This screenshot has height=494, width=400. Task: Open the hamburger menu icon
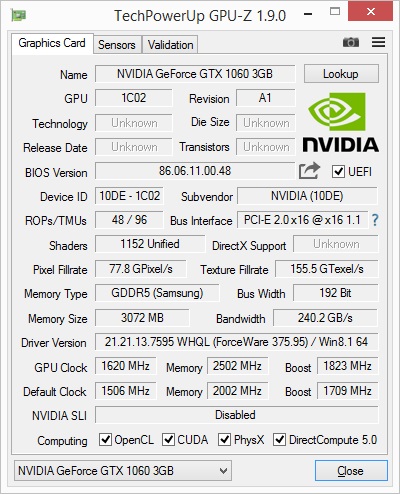(378, 42)
